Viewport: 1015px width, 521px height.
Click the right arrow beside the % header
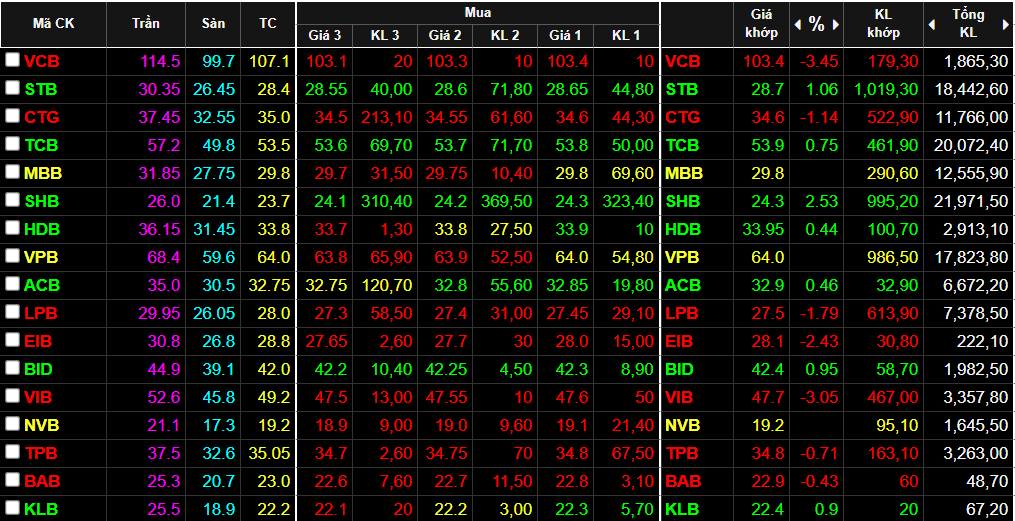pos(835,24)
